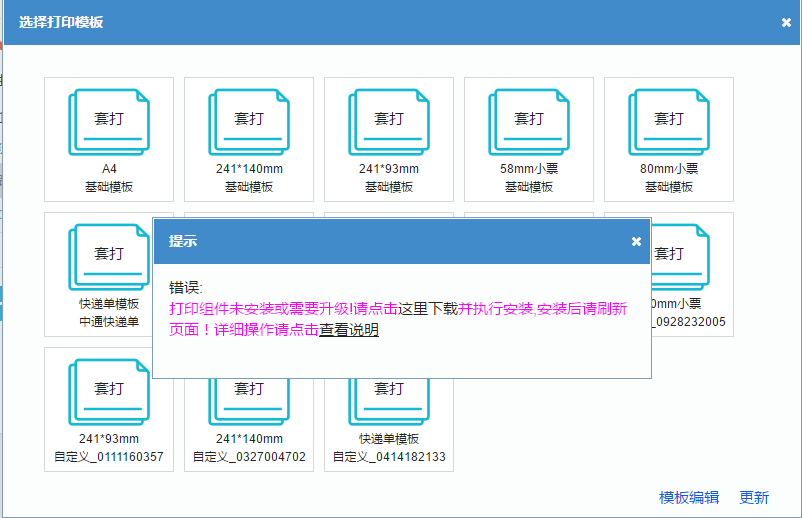Click the 提示 dialog title

click(x=183, y=241)
